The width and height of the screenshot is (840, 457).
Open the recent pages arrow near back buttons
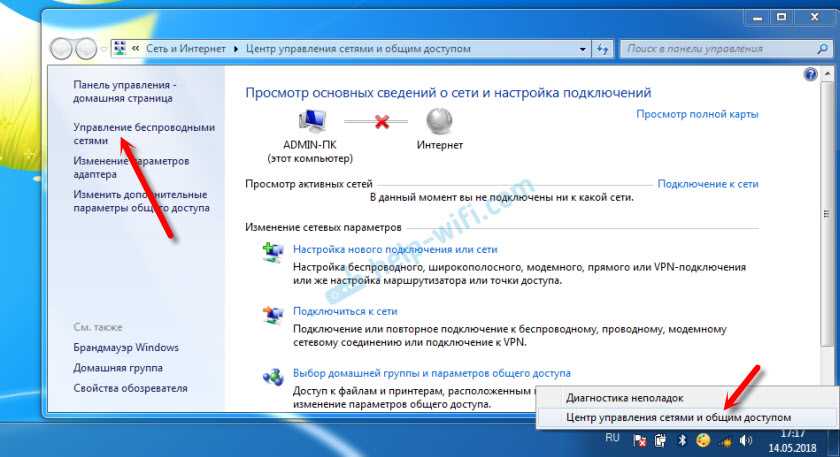pos(103,49)
